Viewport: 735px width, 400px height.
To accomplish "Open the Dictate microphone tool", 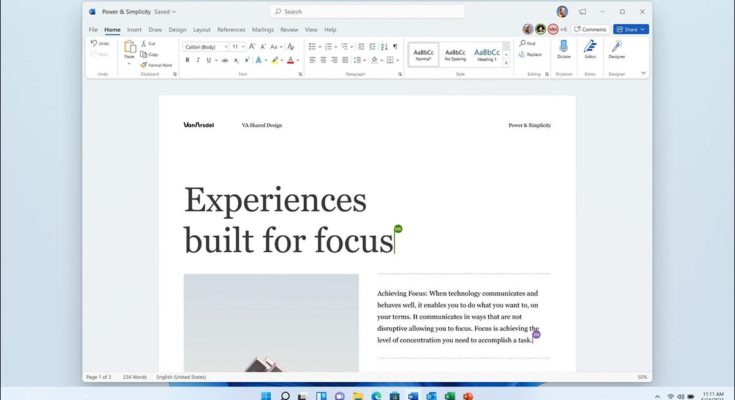I will coord(563,49).
